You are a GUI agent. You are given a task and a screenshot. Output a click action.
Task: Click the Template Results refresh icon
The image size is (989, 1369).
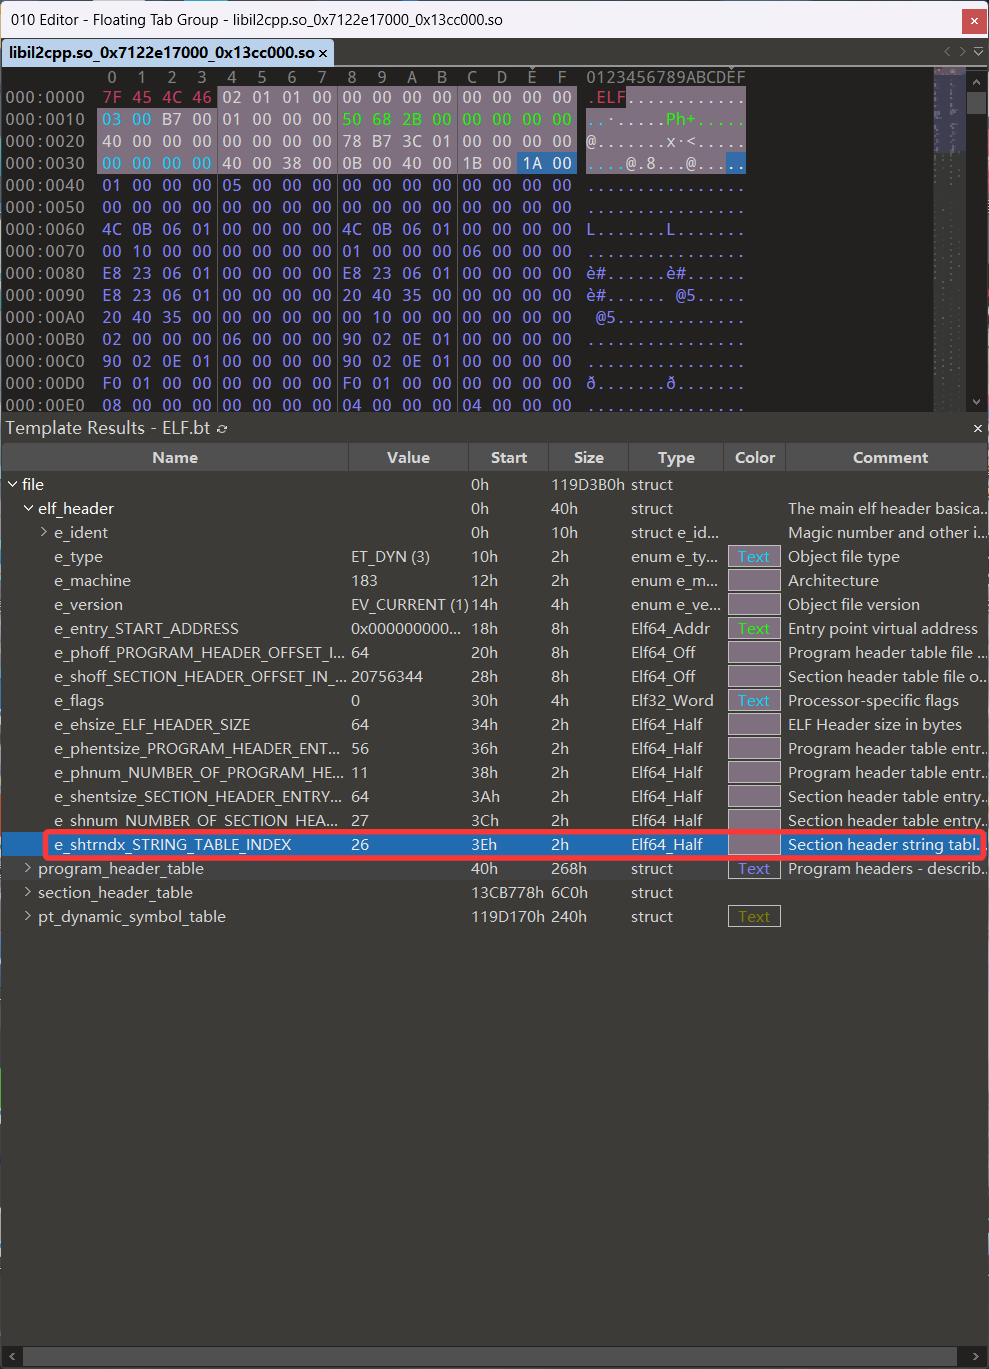click(x=222, y=428)
